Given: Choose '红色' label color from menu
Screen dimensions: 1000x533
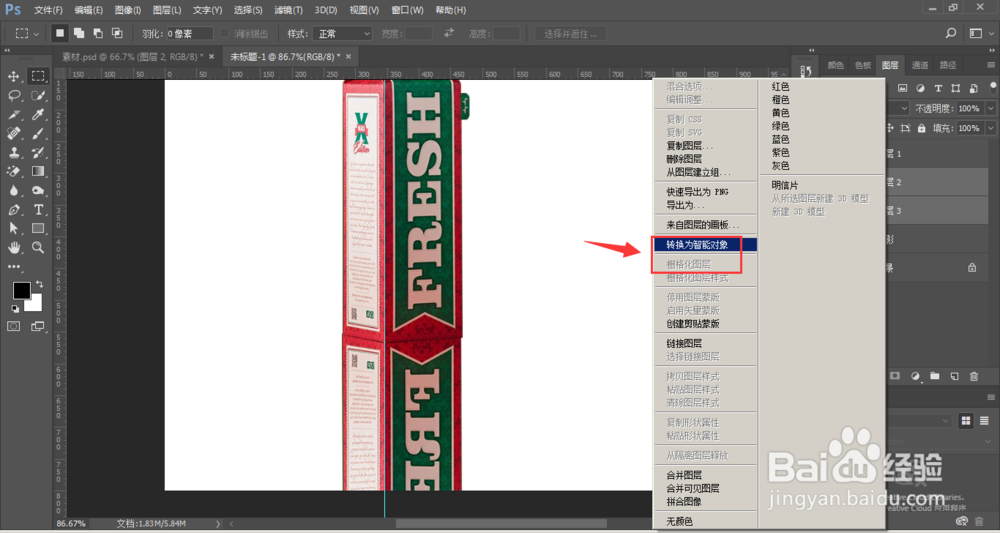Looking at the screenshot, I should 781,86.
